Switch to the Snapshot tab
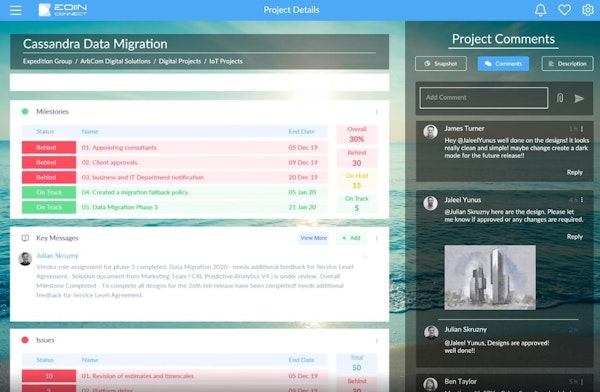The image size is (600, 392). [441, 64]
